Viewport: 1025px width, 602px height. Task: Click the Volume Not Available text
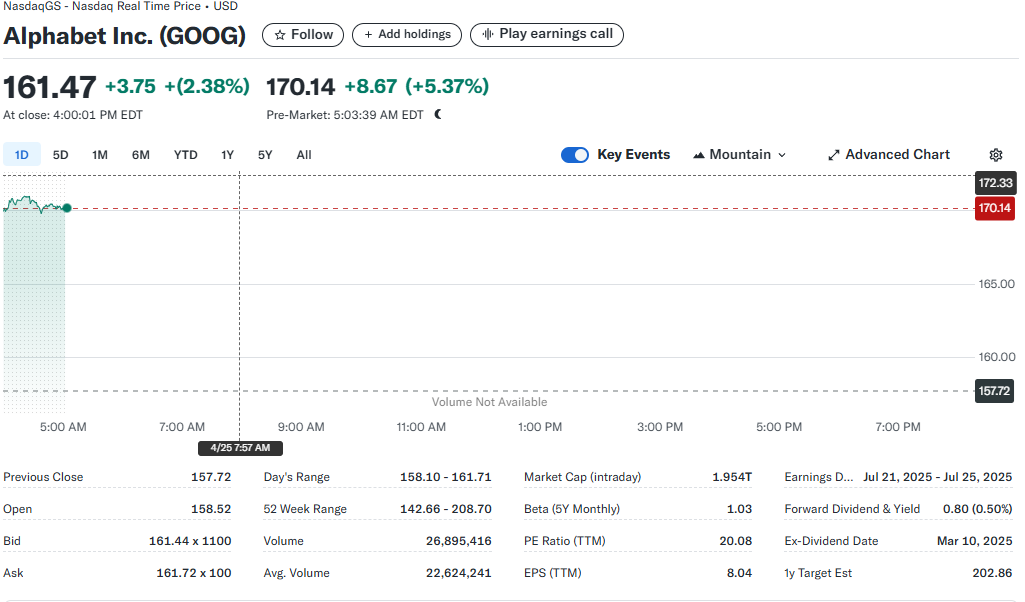point(489,402)
